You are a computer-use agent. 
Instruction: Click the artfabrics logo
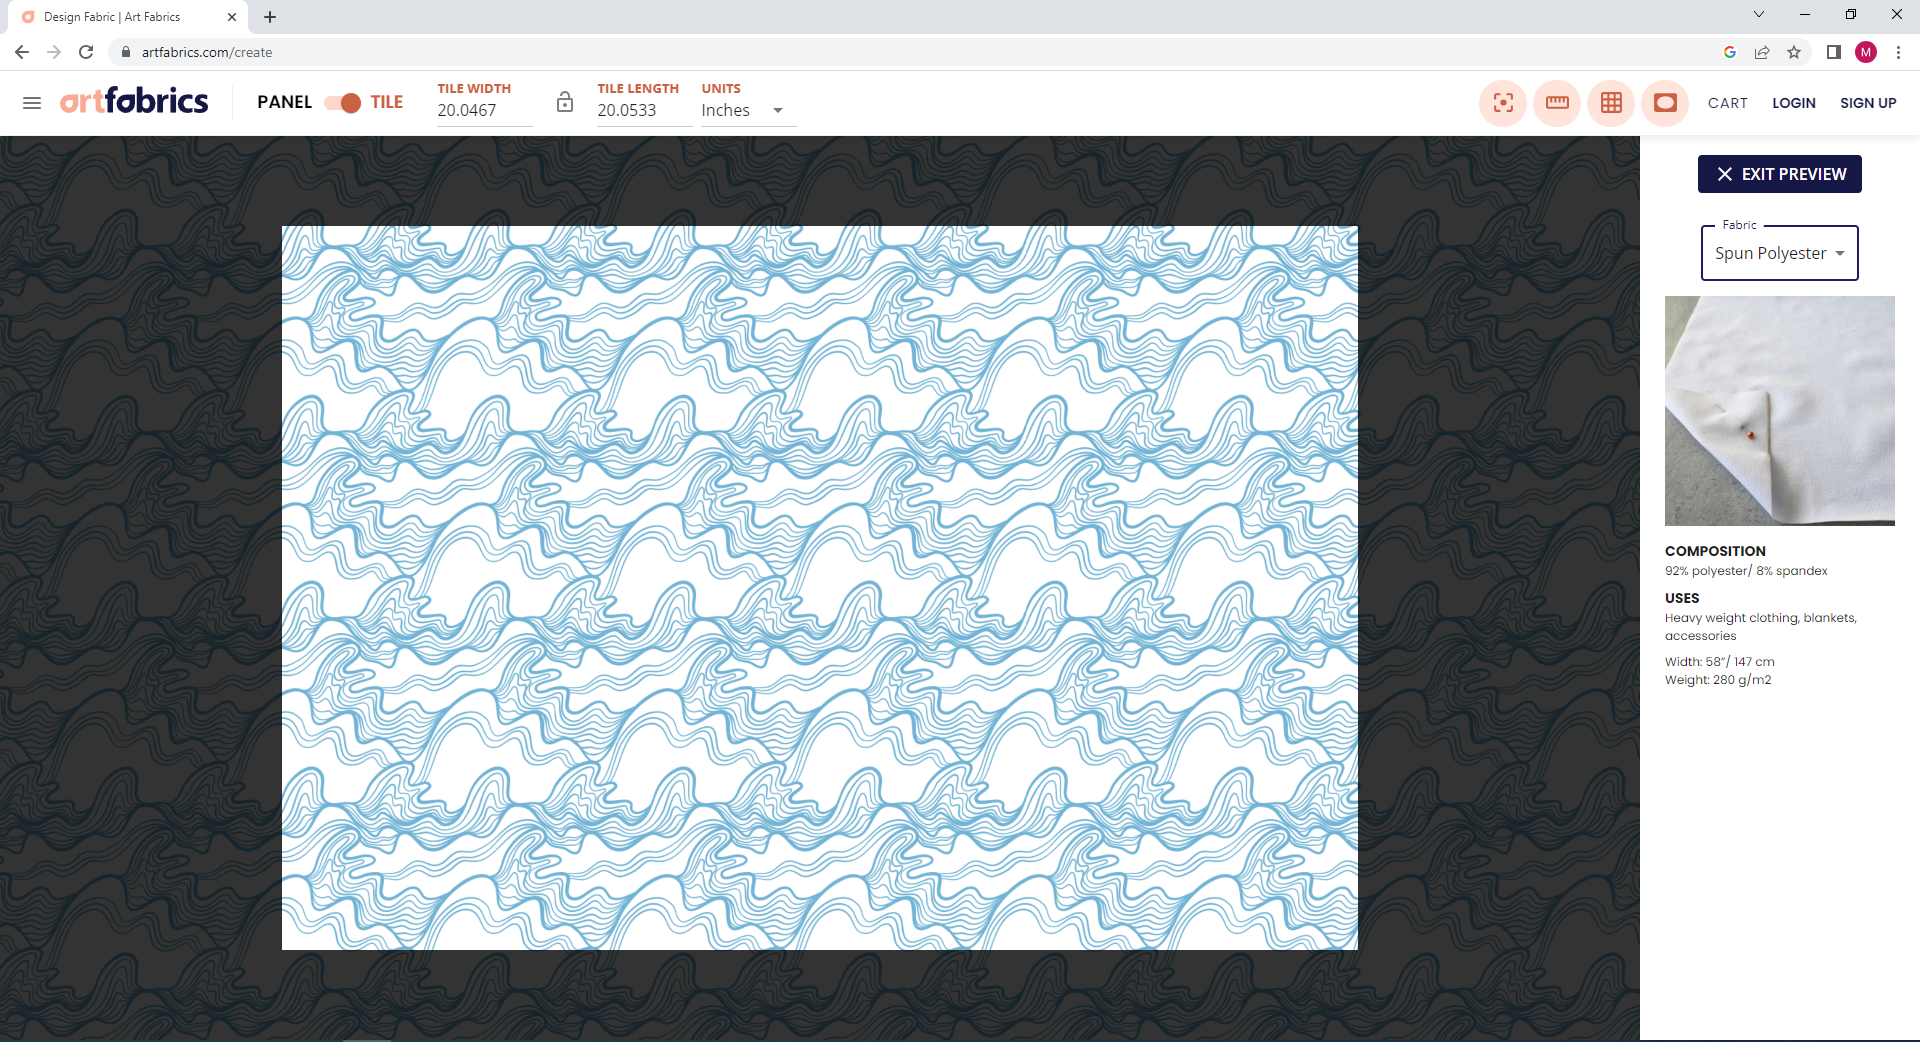(x=134, y=101)
